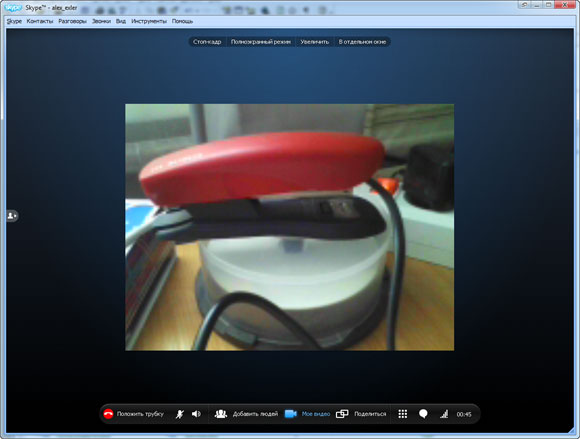Open the Инструменты menu
This screenshot has height=439, width=580.
(x=149, y=21)
